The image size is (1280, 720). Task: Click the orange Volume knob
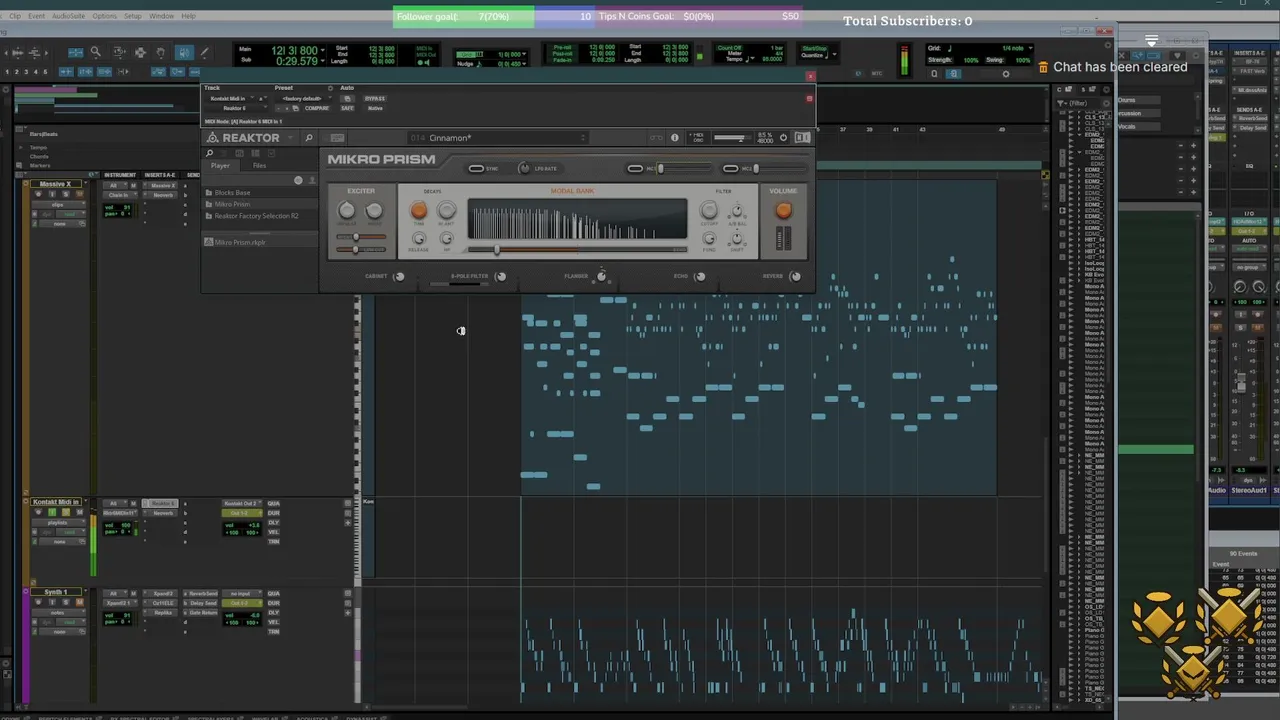783,210
